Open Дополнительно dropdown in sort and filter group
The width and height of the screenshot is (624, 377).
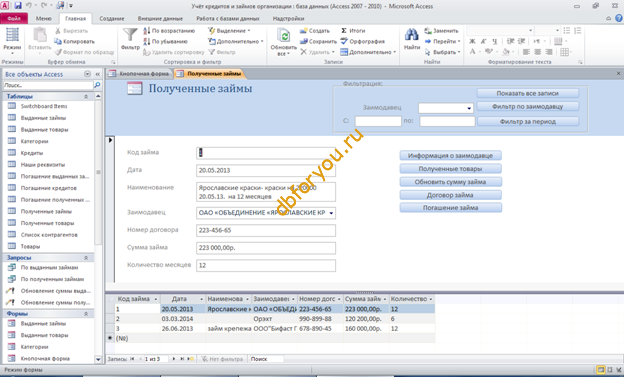tap(236, 41)
